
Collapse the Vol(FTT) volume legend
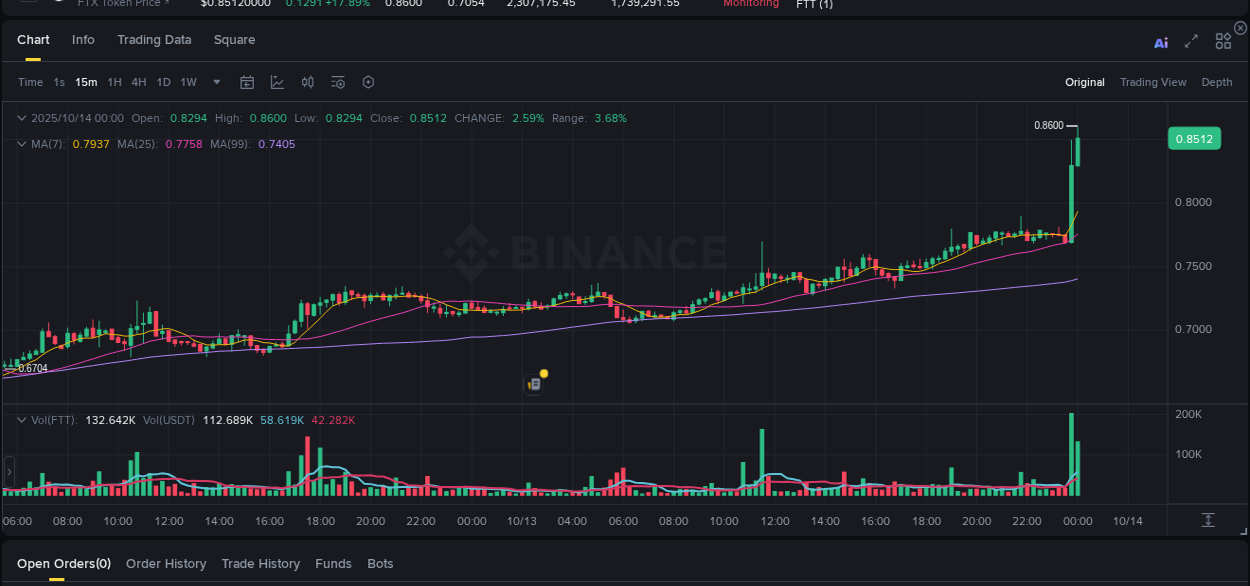click(x=22, y=420)
